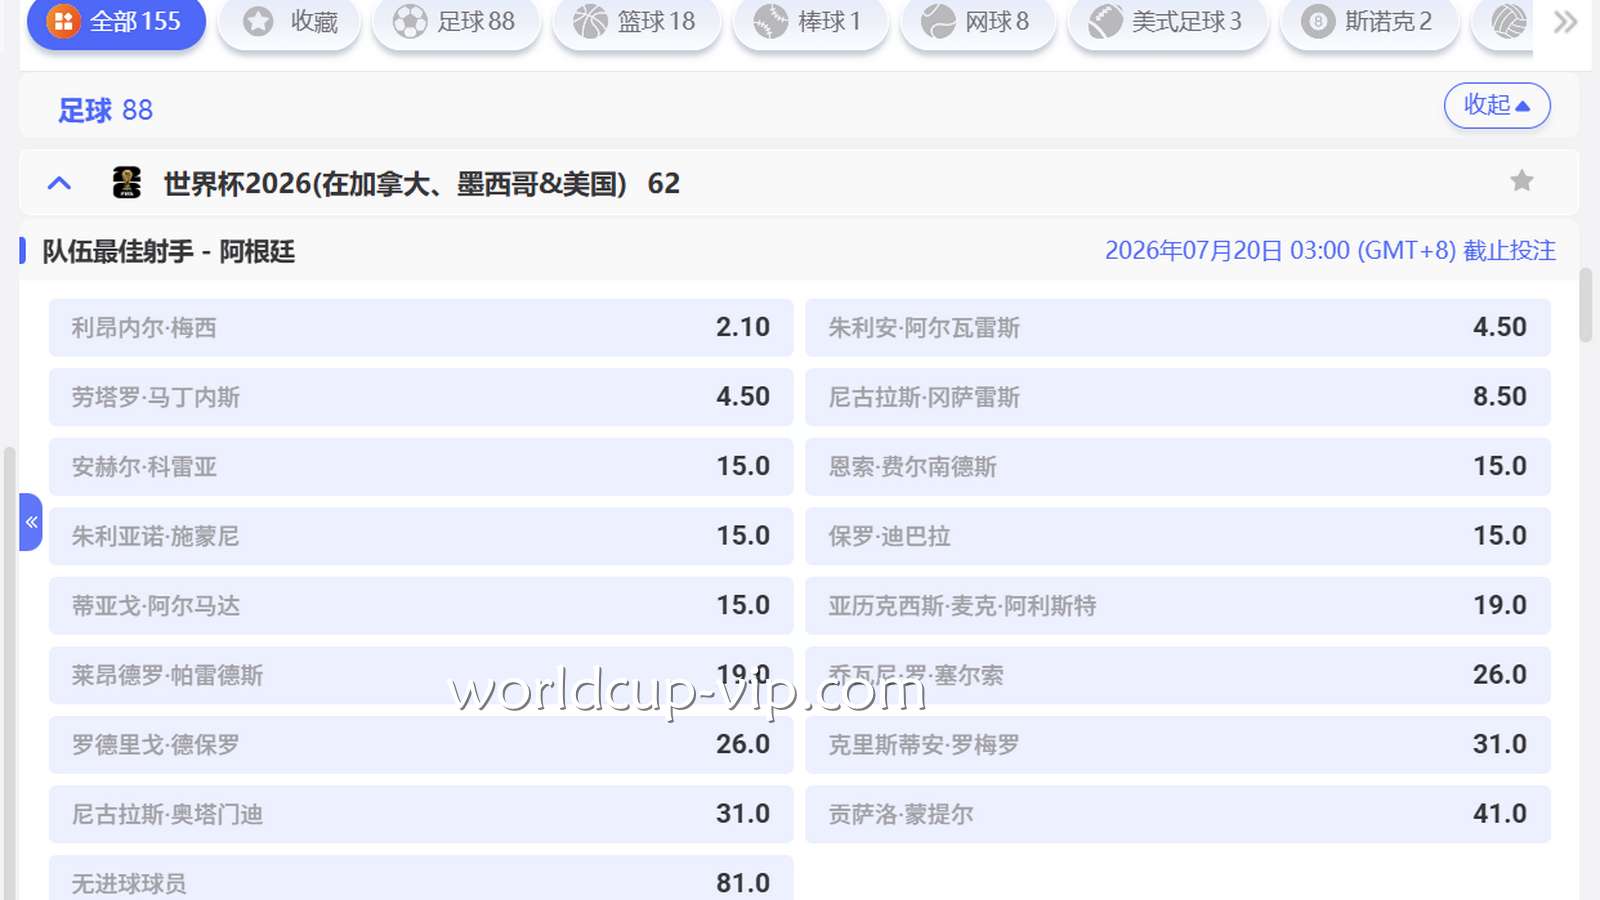
Task: Click the star icon in 收藏 tab
Action: (x=258, y=22)
